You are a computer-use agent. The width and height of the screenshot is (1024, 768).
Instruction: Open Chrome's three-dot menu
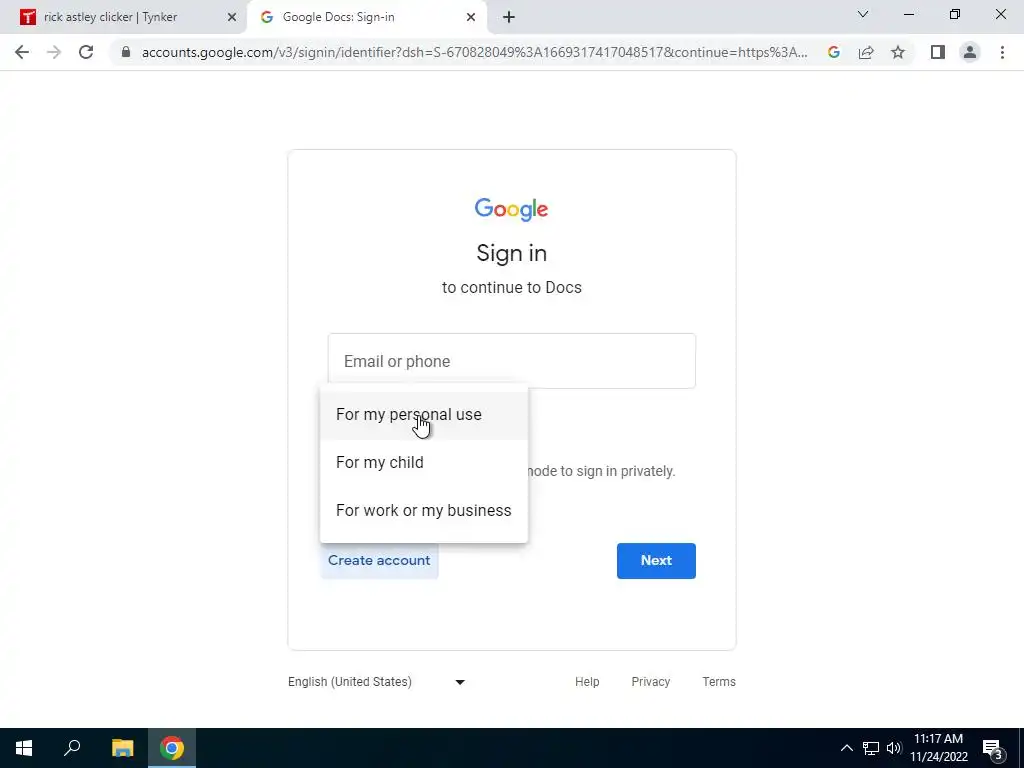pos(1002,52)
